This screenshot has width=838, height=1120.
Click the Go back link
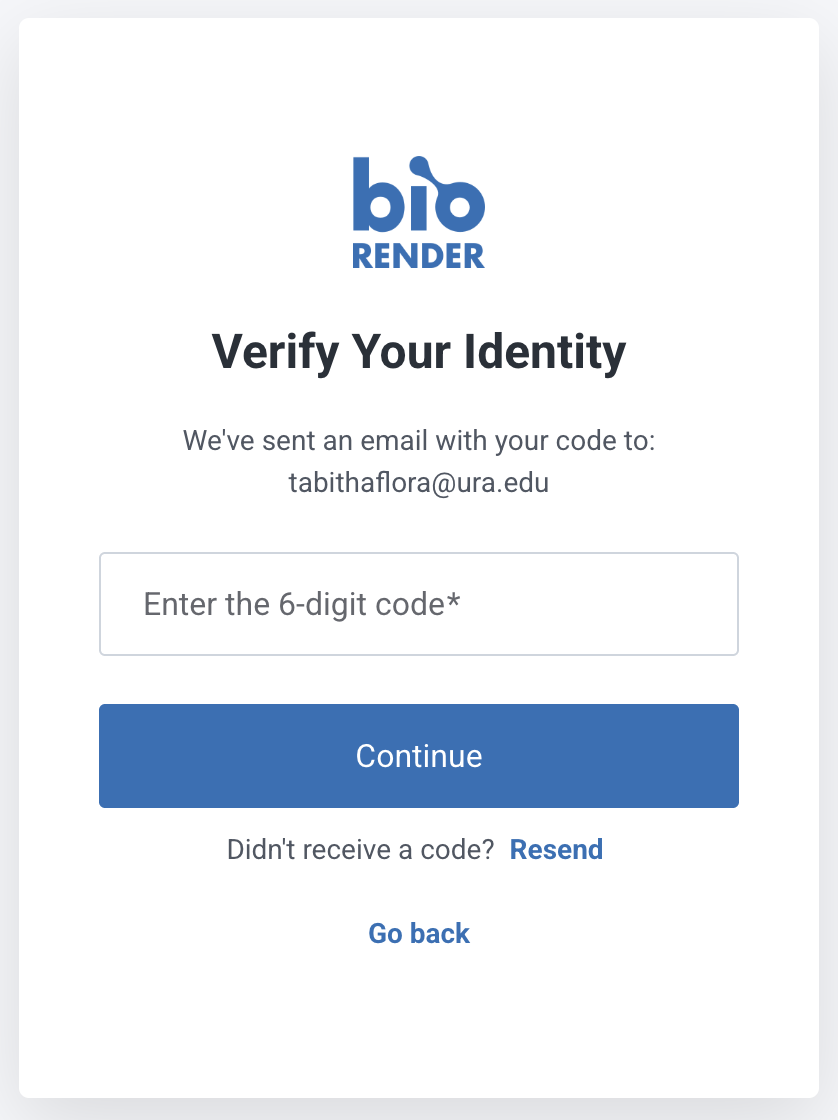pyautogui.click(x=419, y=933)
